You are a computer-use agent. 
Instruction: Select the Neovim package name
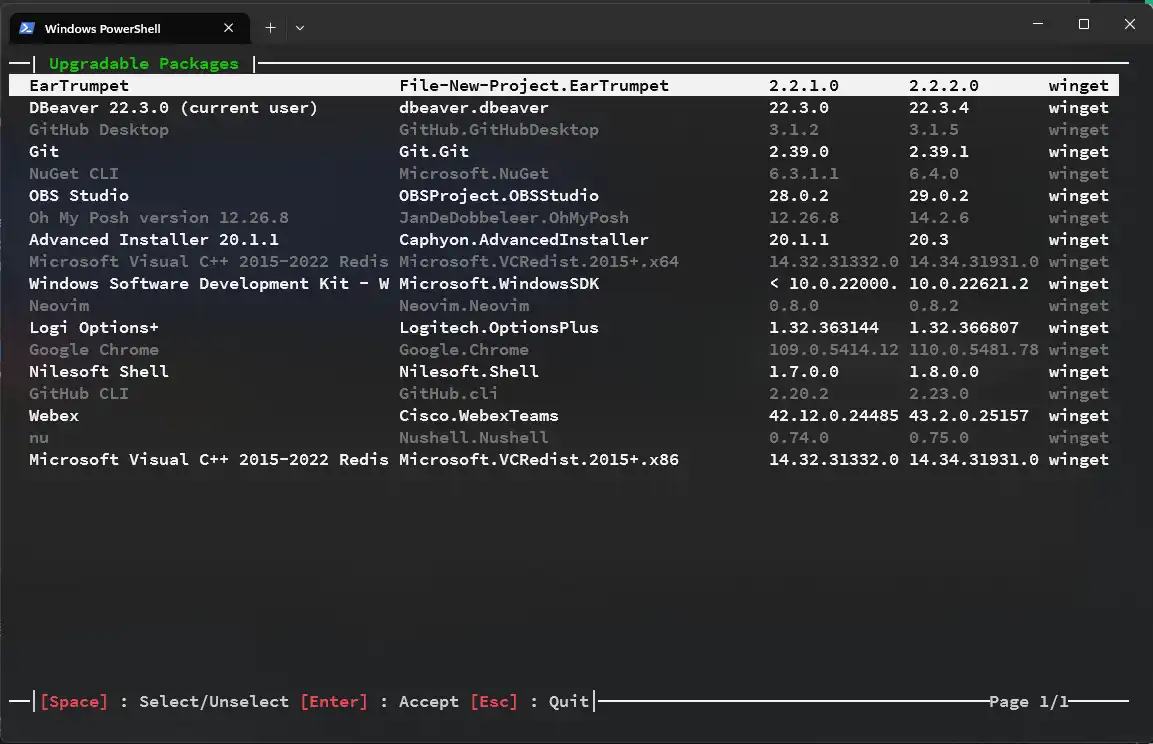click(59, 306)
